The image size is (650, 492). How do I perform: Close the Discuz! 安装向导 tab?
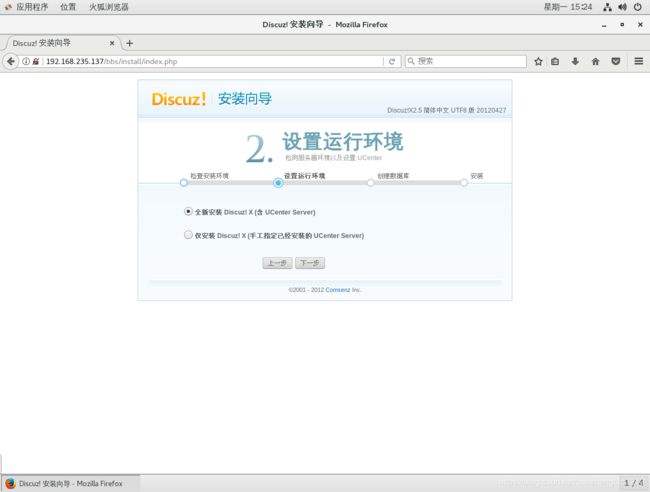click(x=112, y=43)
